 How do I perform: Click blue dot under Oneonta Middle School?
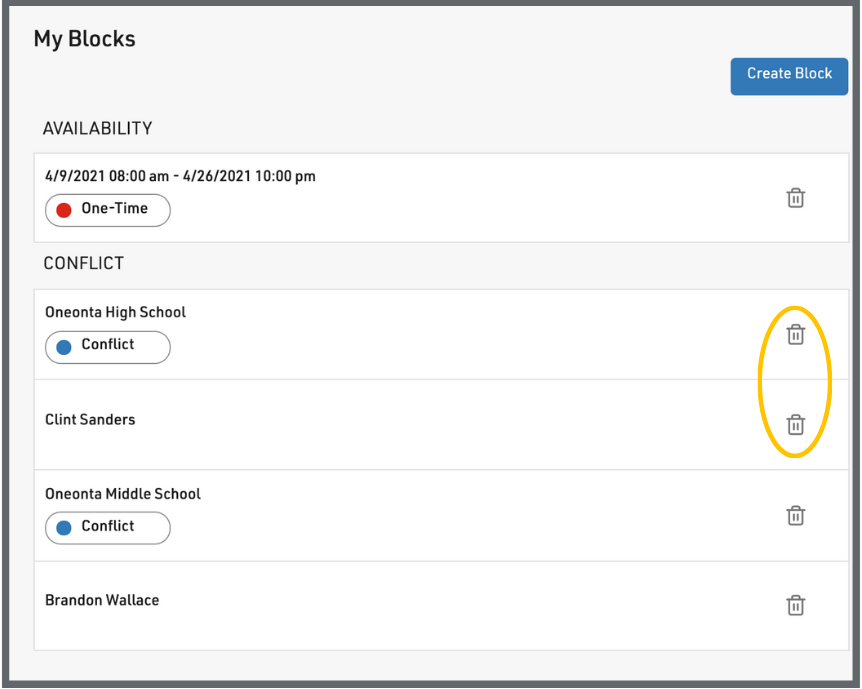64,528
